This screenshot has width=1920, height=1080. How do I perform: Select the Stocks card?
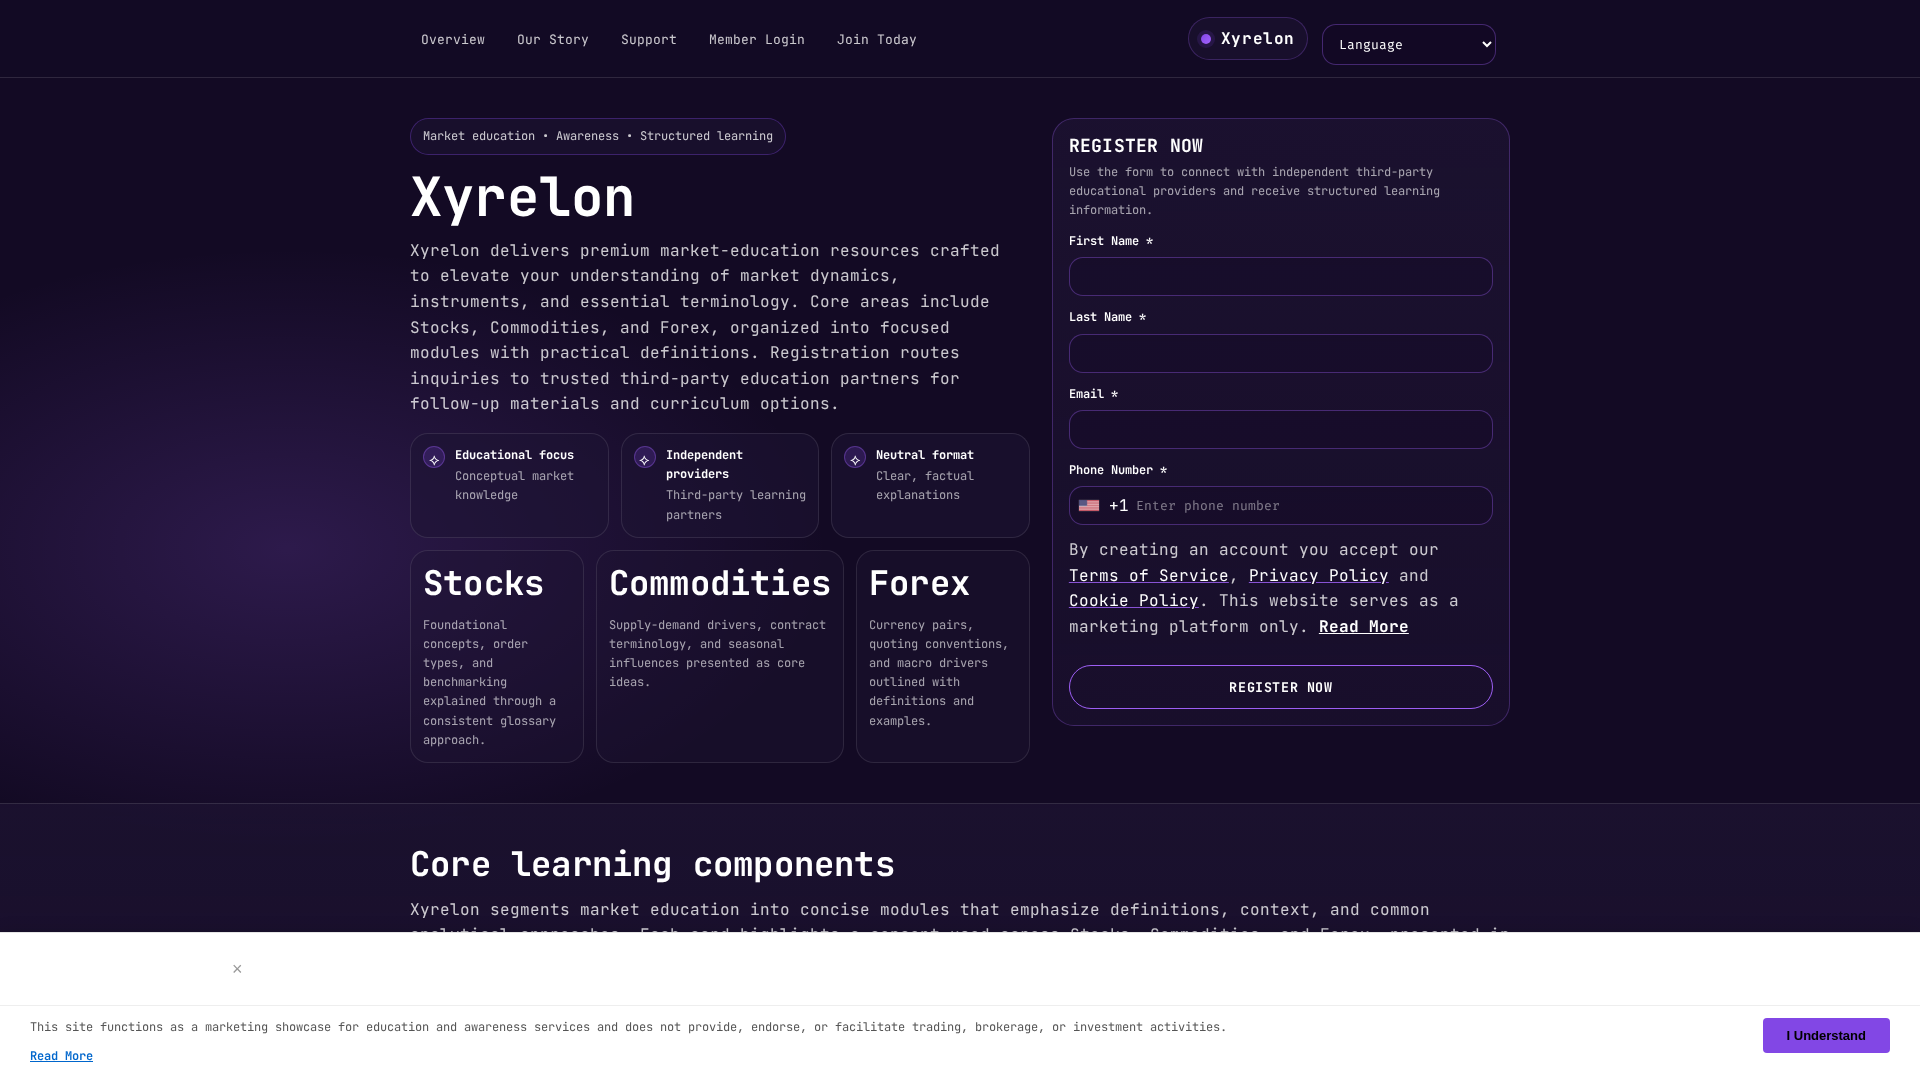click(496, 656)
